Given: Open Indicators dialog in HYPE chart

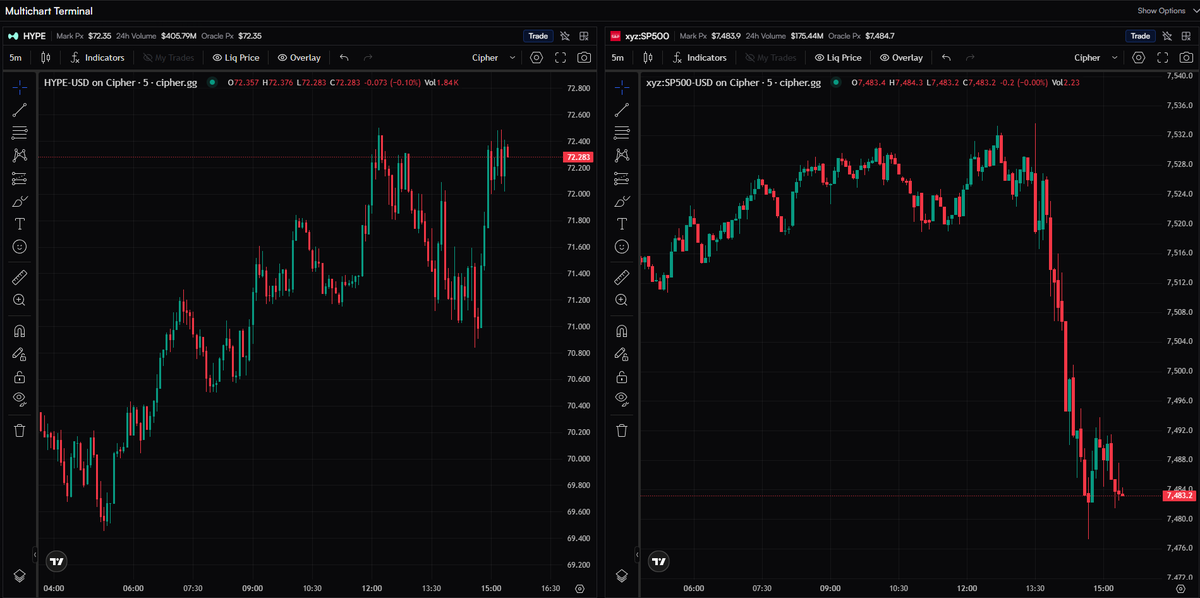Looking at the screenshot, I should pos(97,58).
